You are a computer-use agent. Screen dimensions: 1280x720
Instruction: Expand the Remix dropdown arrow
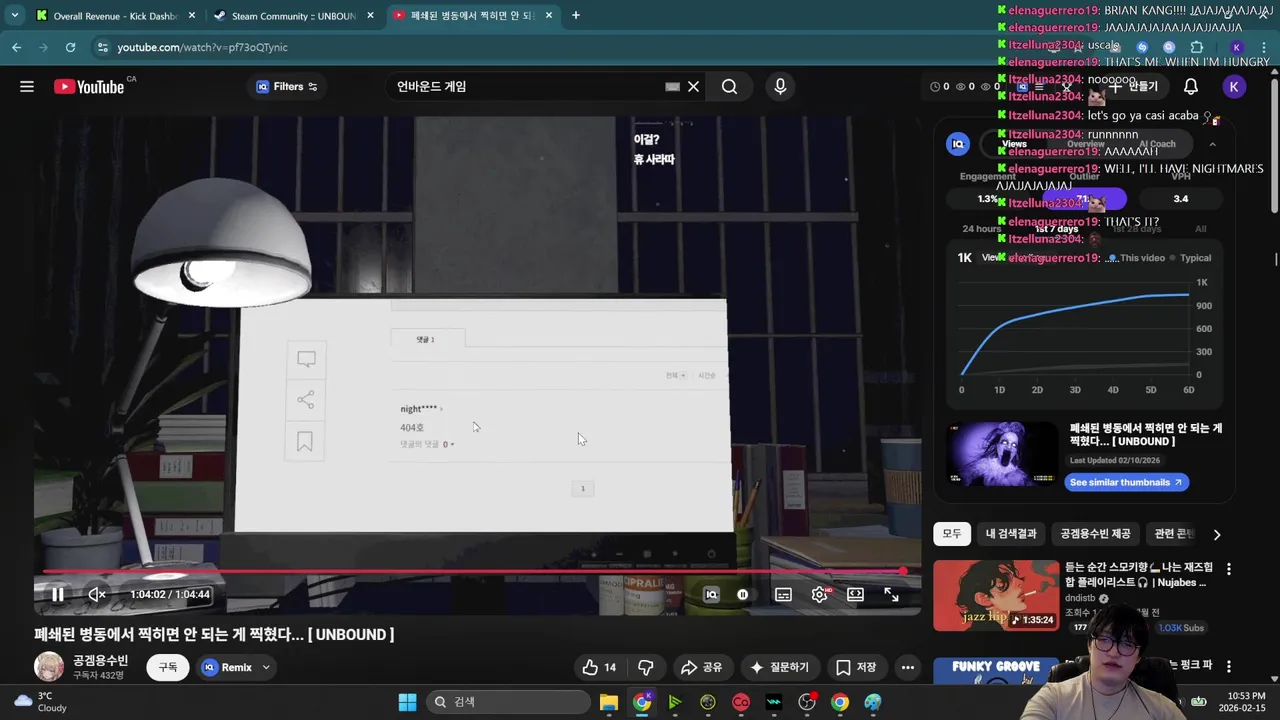pos(266,667)
